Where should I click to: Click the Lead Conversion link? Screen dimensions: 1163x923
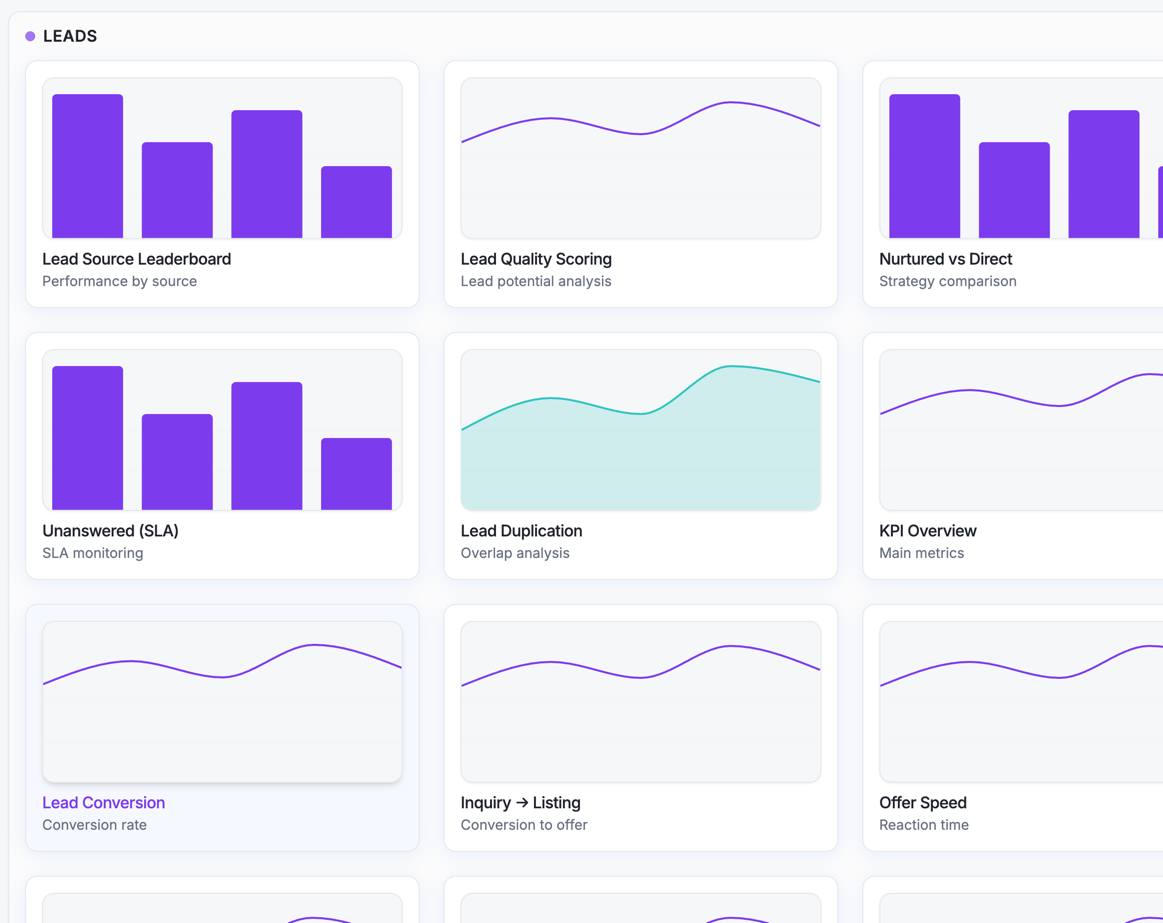(103, 802)
